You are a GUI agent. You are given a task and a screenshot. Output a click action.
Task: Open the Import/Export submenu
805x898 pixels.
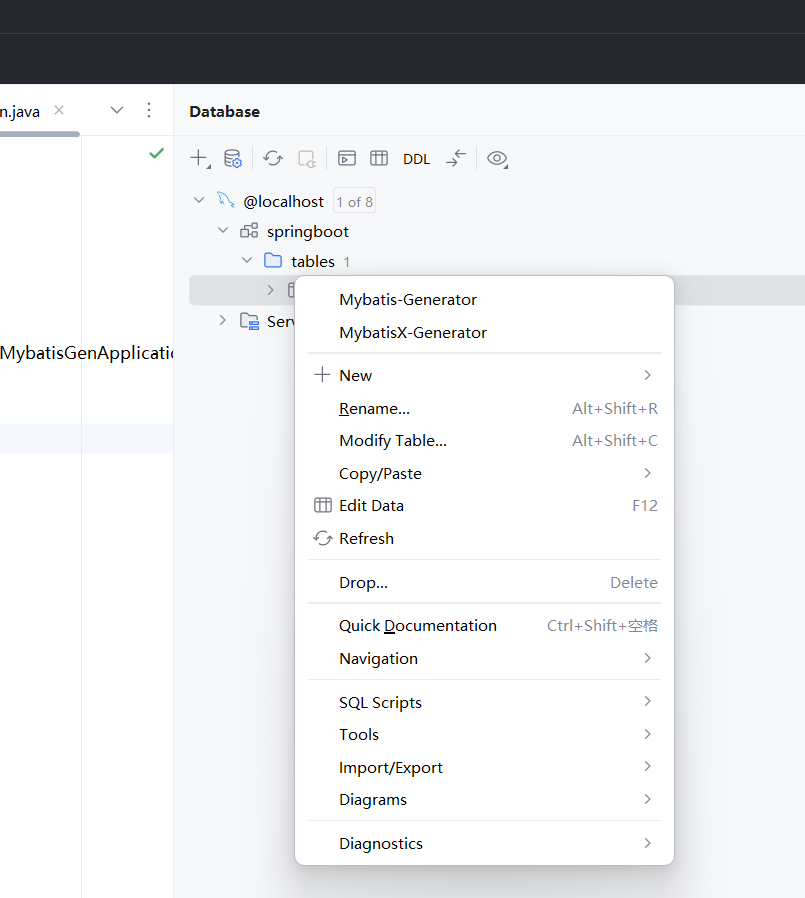484,767
